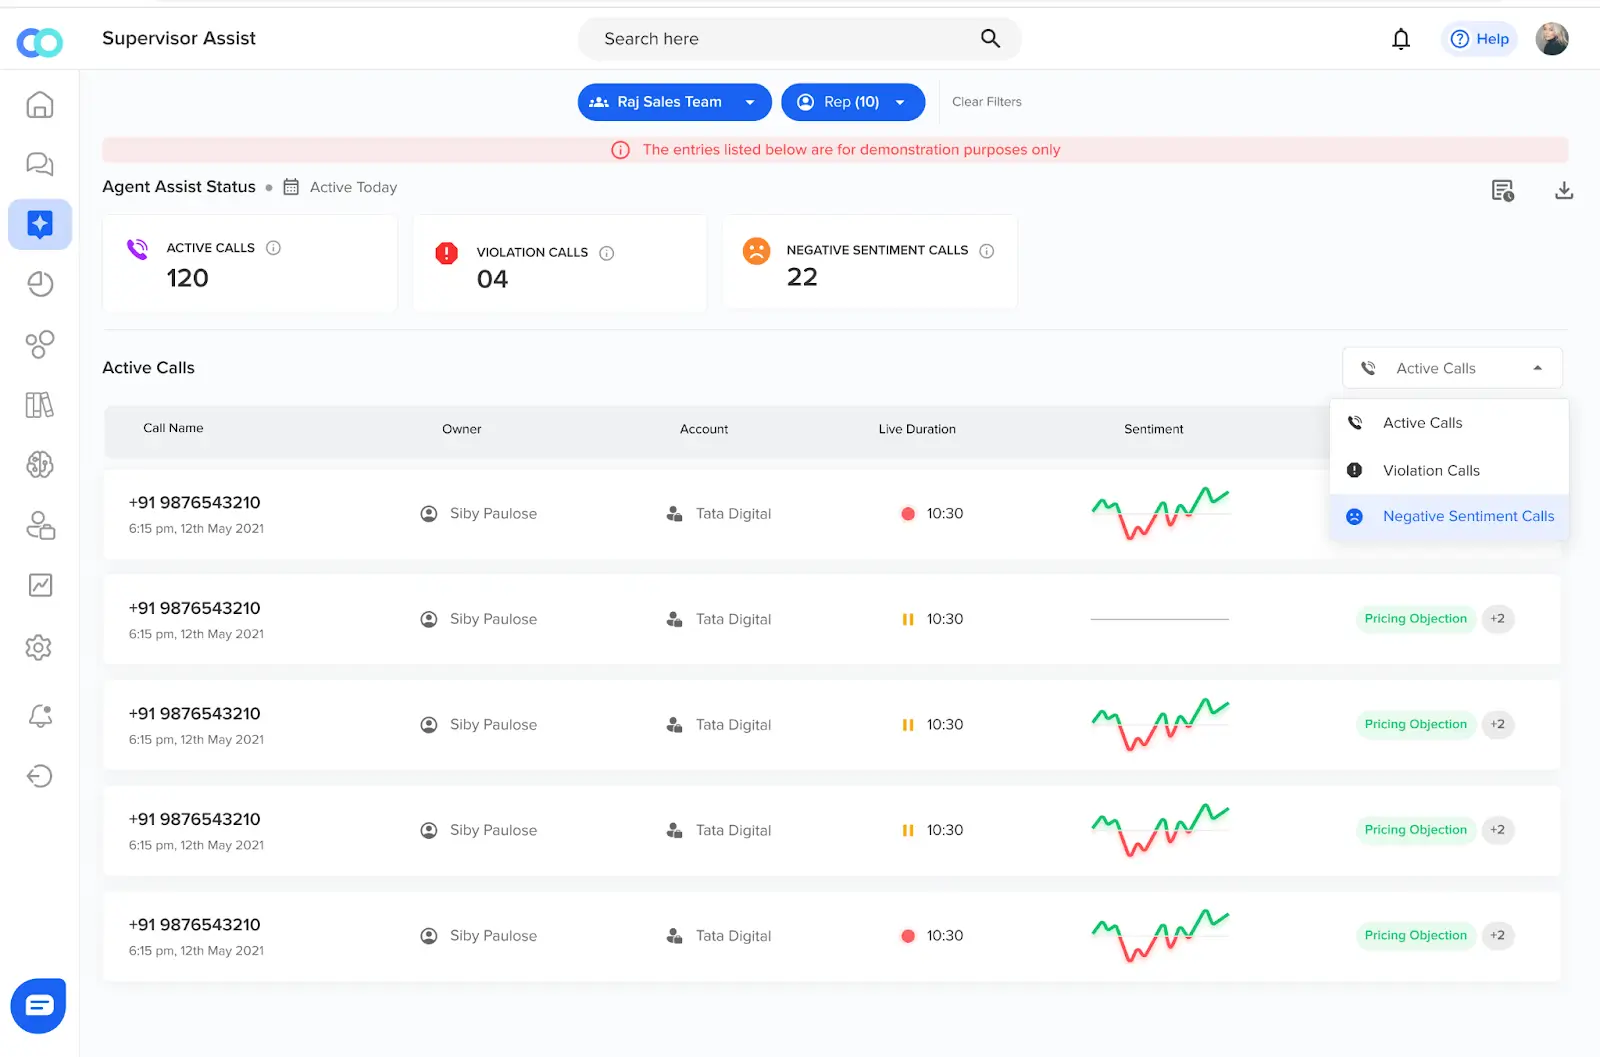Viewport: 1600px width, 1057px height.
Task: Open the Help button in the top bar
Action: [x=1479, y=38]
